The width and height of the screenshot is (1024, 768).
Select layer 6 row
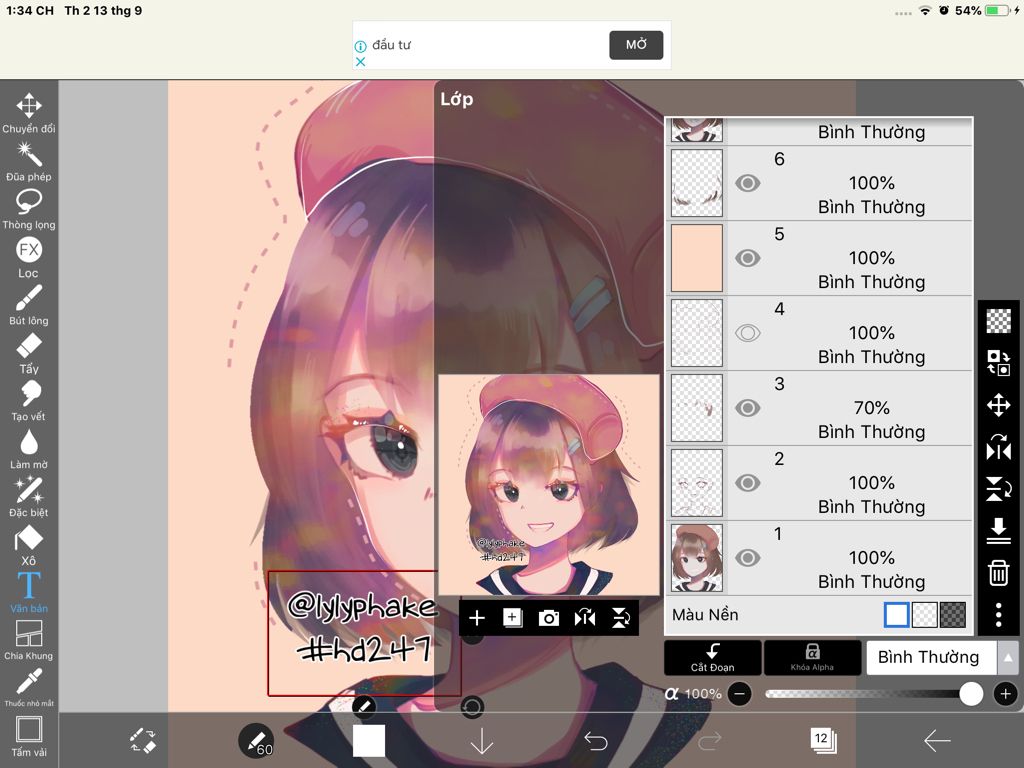tap(819, 183)
